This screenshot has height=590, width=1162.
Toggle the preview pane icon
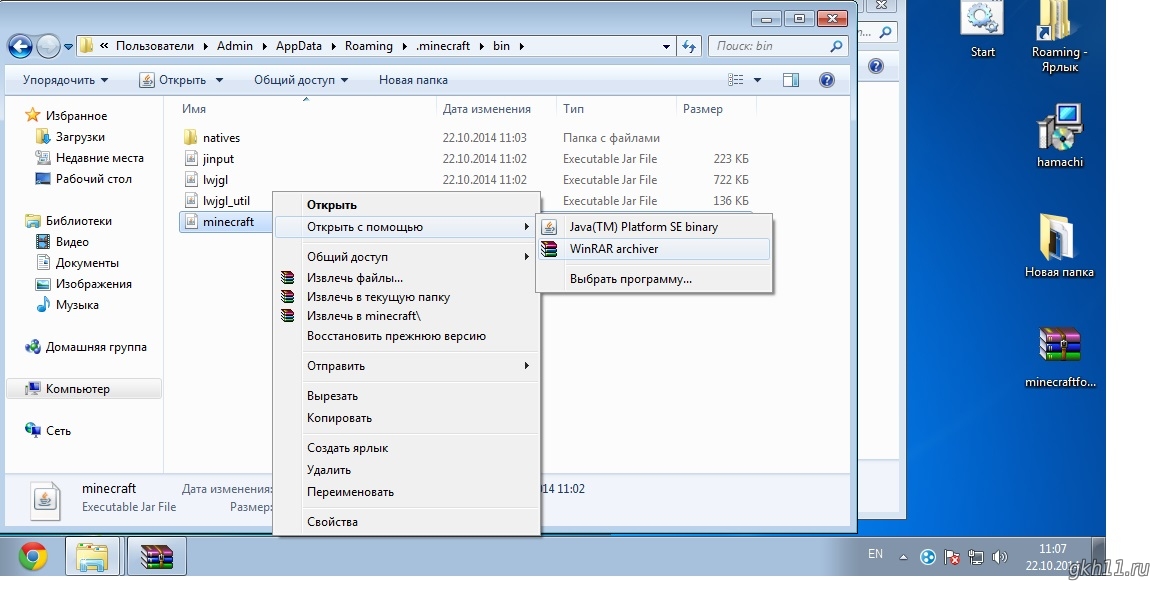[x=791, y=80]
